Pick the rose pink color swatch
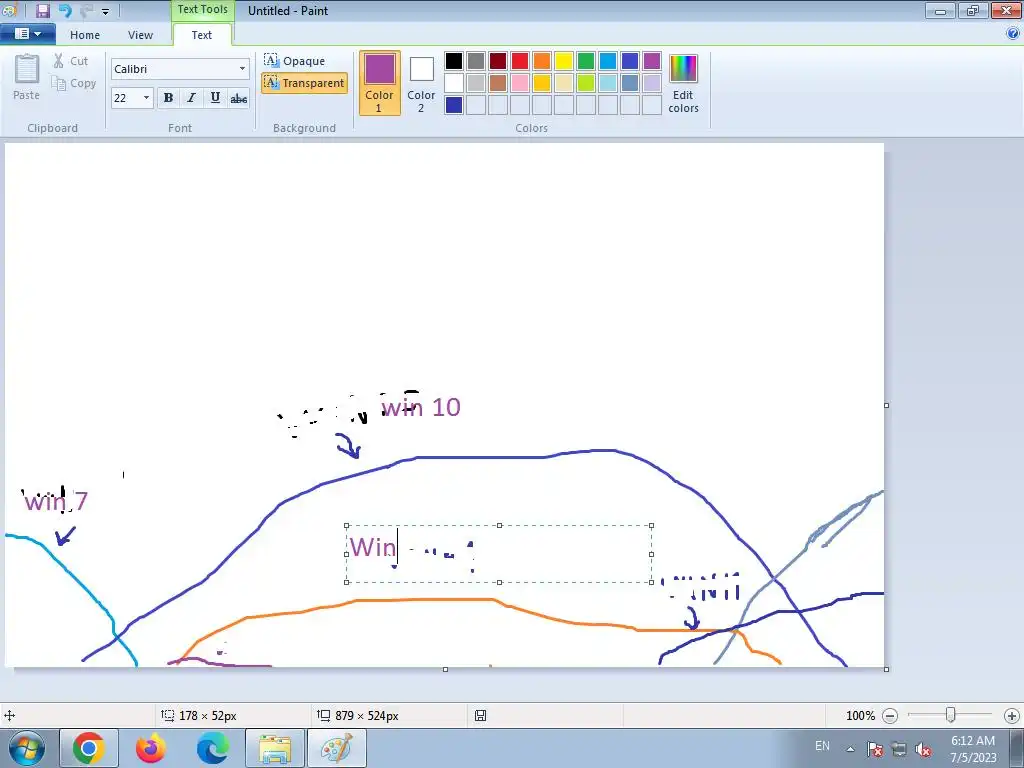The height and width of the screenshot is (768, 1024). (520, 83)
